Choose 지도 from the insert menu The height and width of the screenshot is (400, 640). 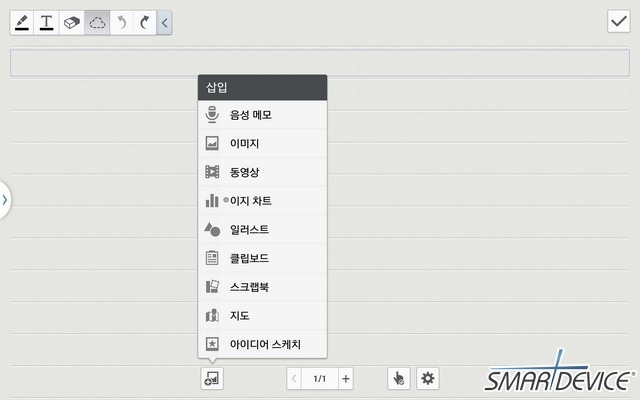[262, 316]
